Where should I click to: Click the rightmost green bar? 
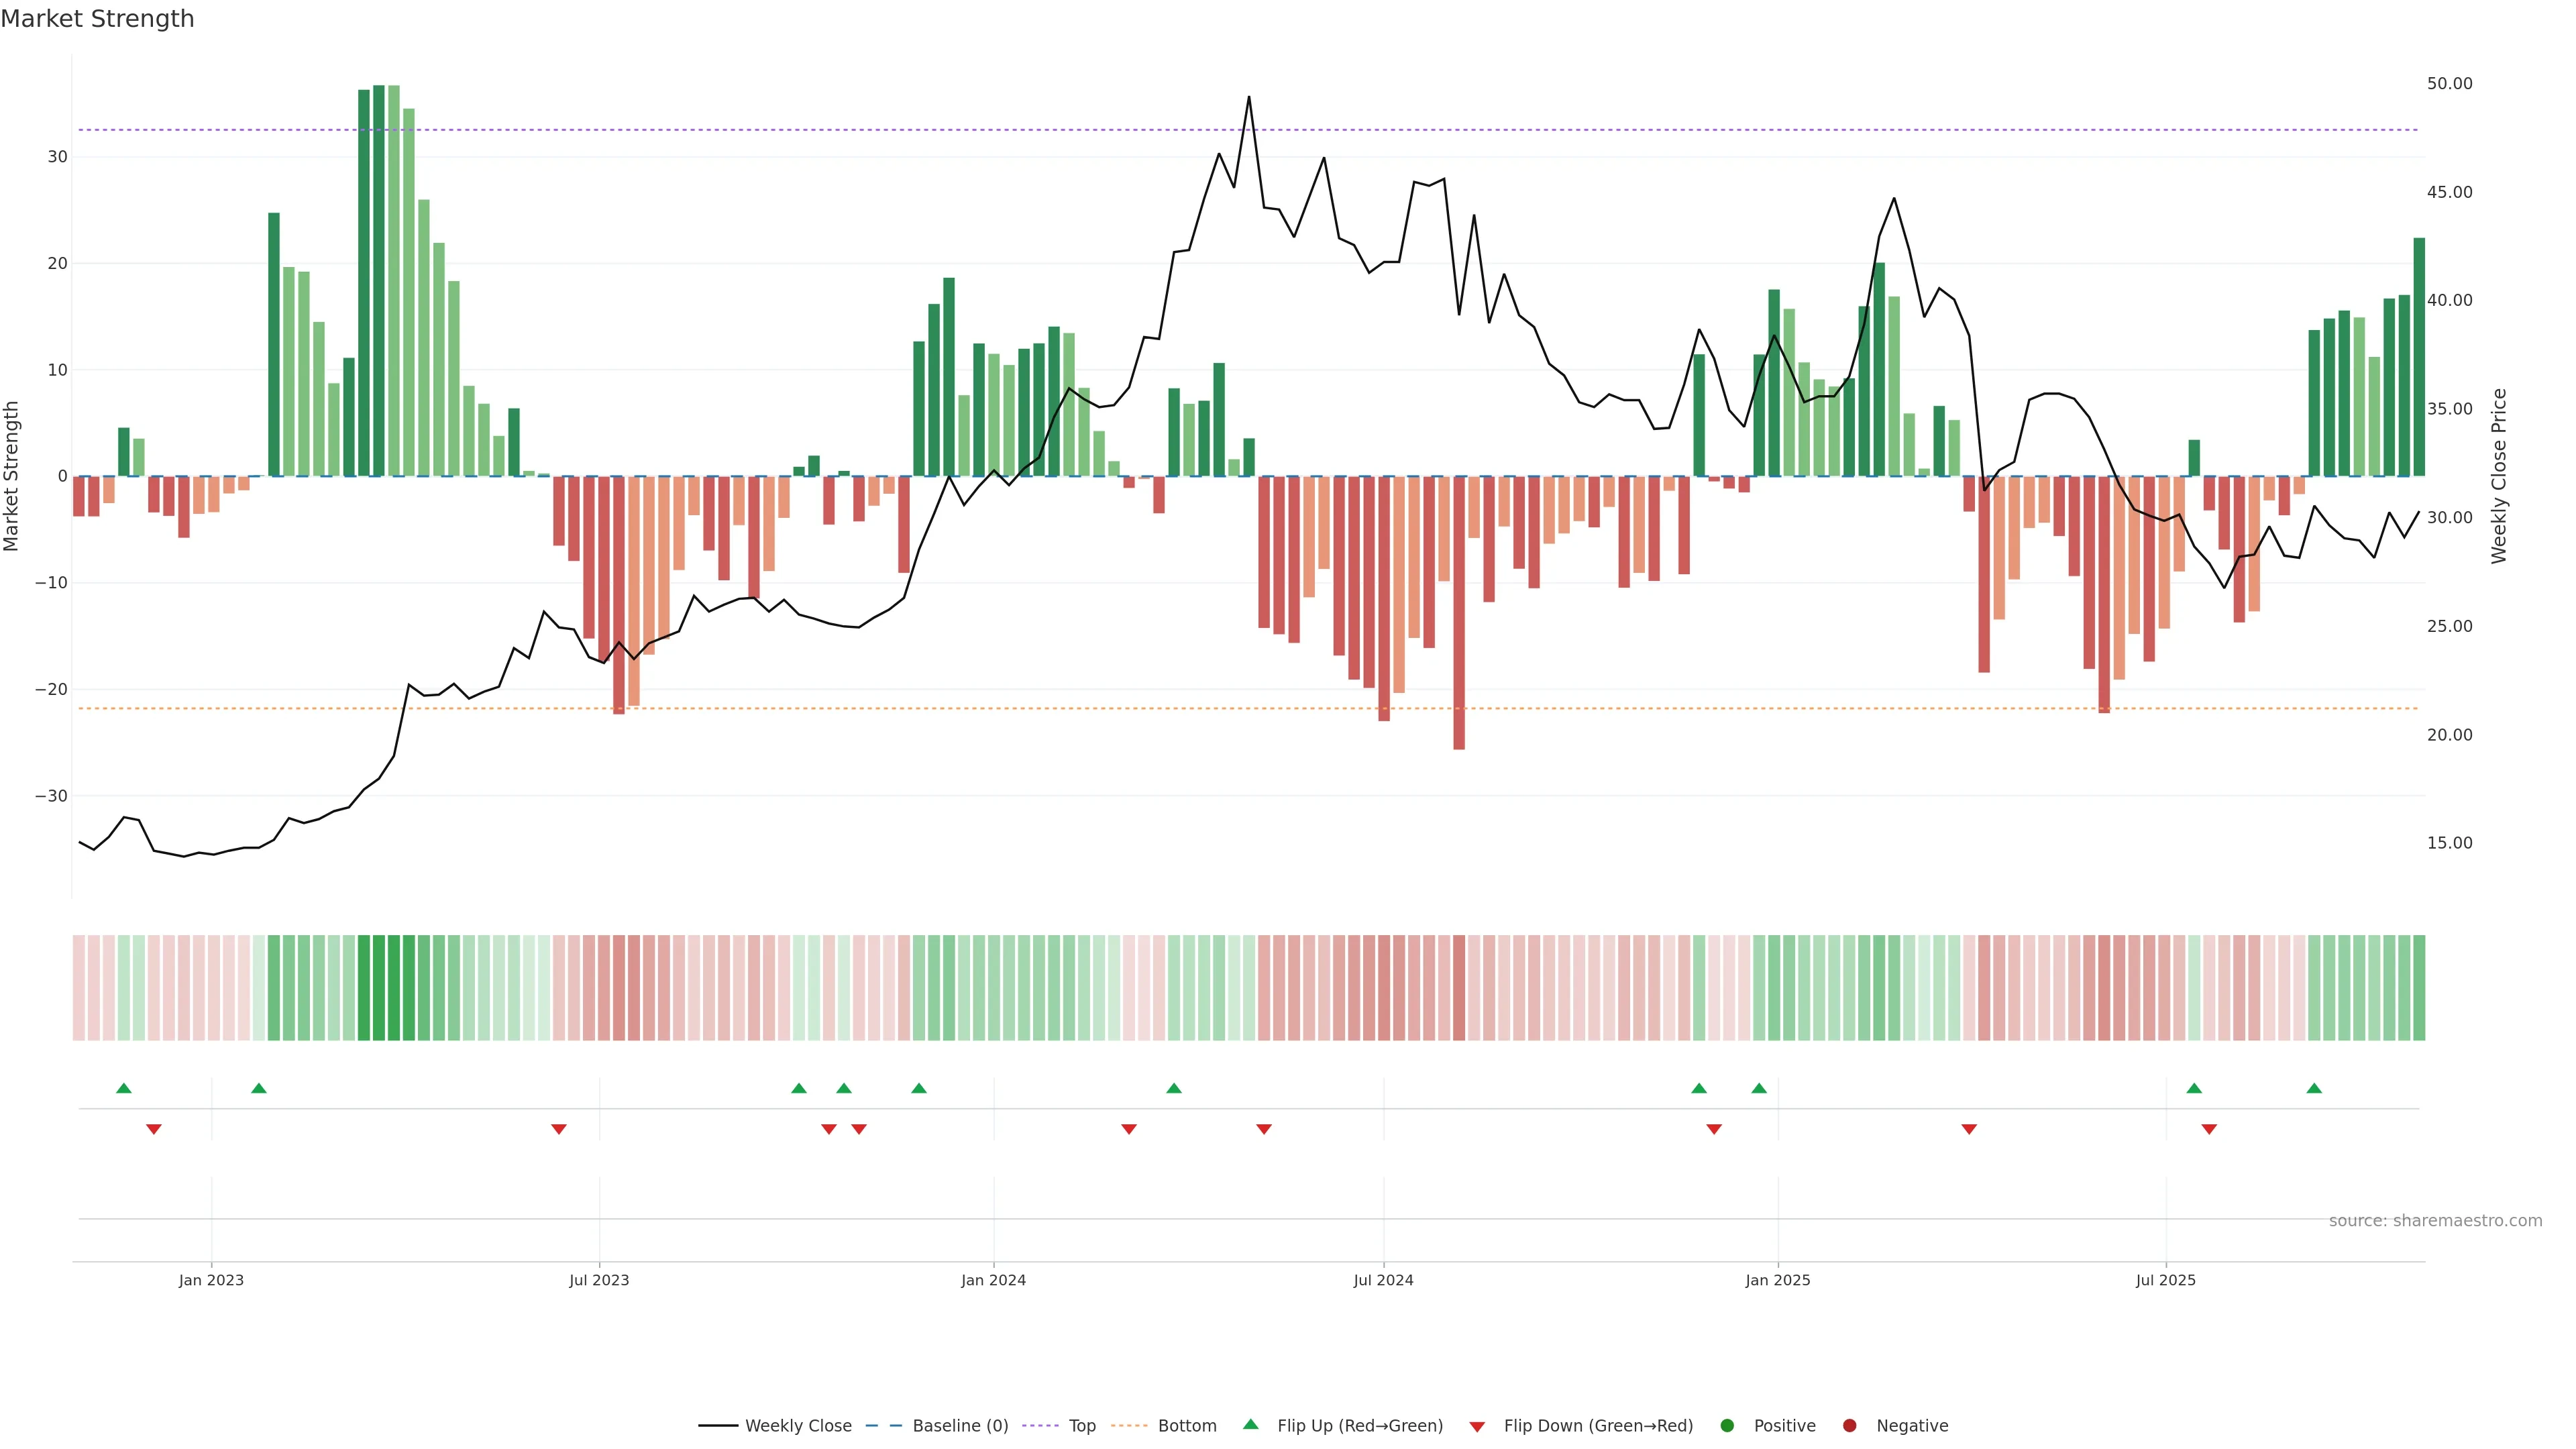pyautogui.click(x=2419, y=356)
